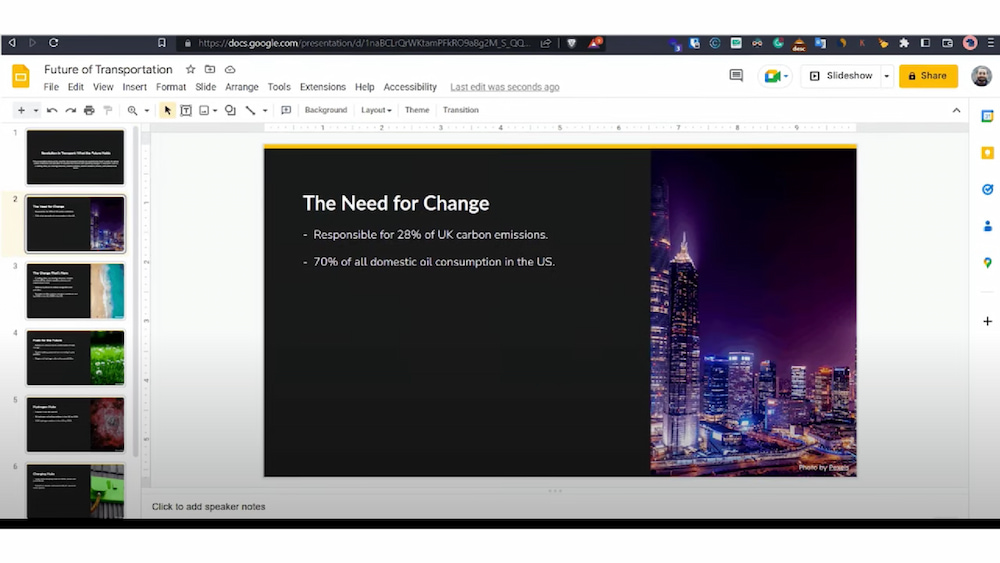The width and height of the screenshot is (1000, 563).
Task: Click the 'Last edit was seconds ago' link
Action: (x=504, y=87)
